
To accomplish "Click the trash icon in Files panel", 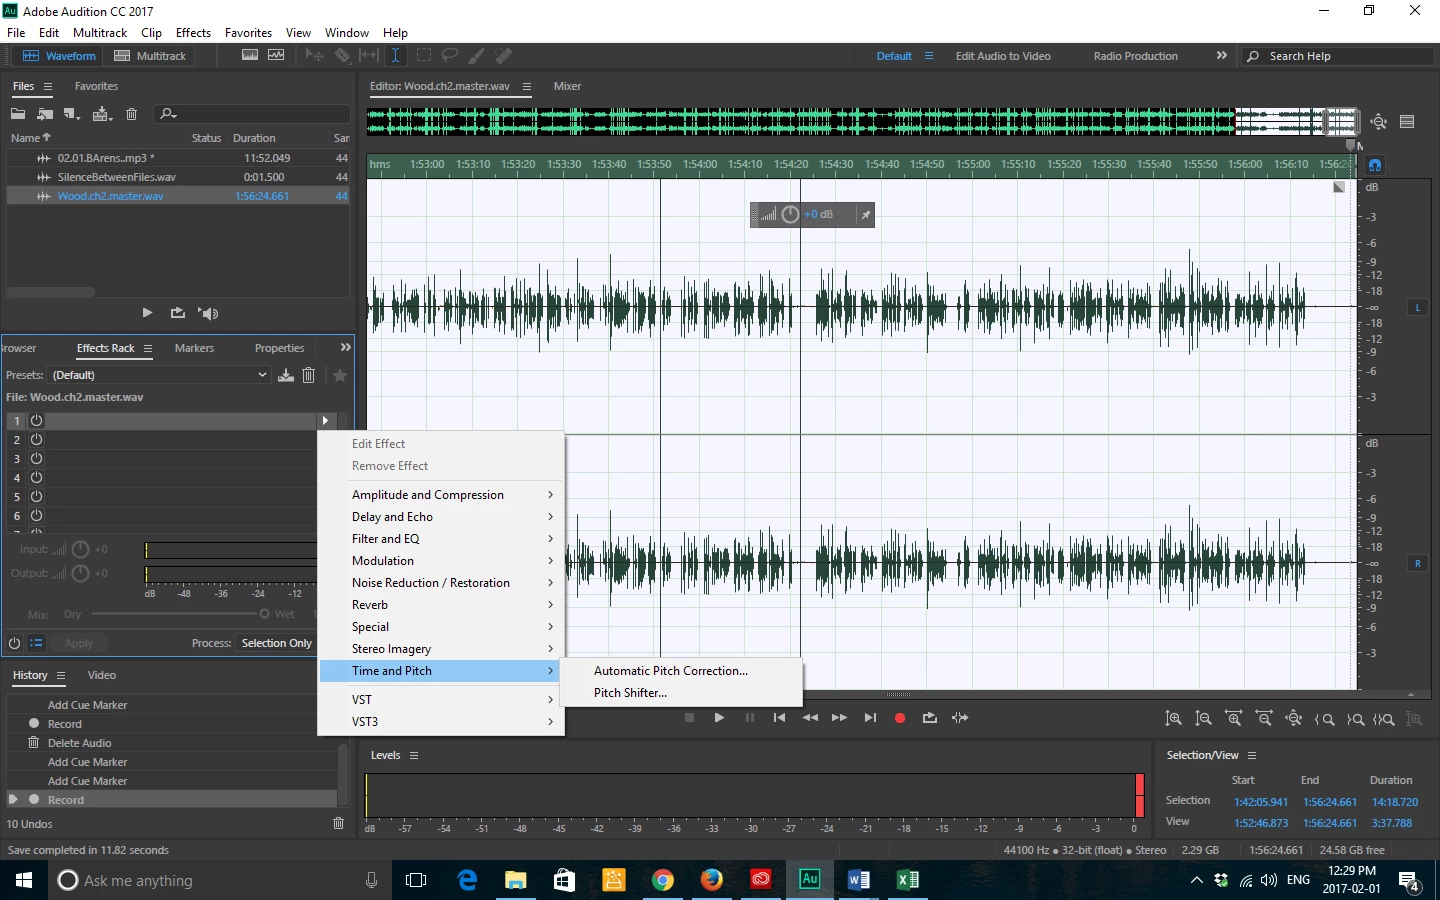I will pos(131,114).
